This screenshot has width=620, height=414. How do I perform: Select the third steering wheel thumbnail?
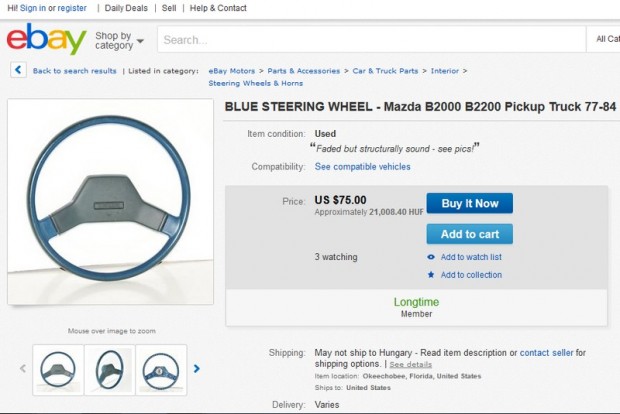coord(160,369)
